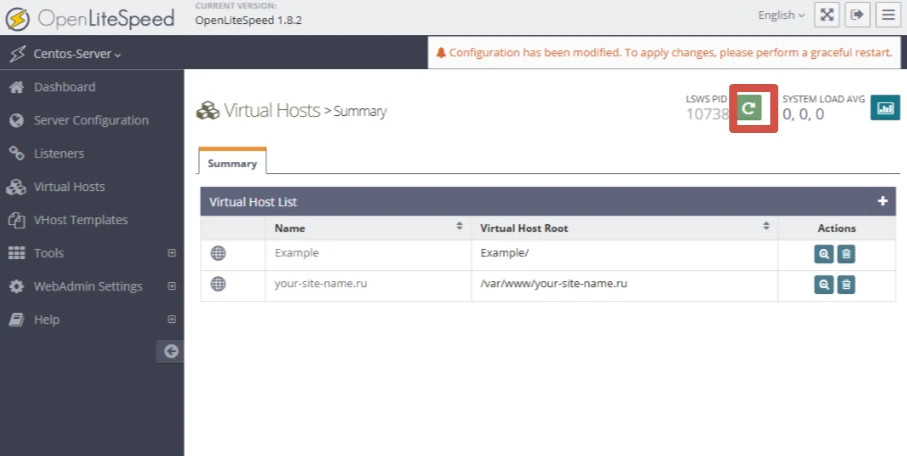Open the real-time stats chart icon

[x=885, y=108]
